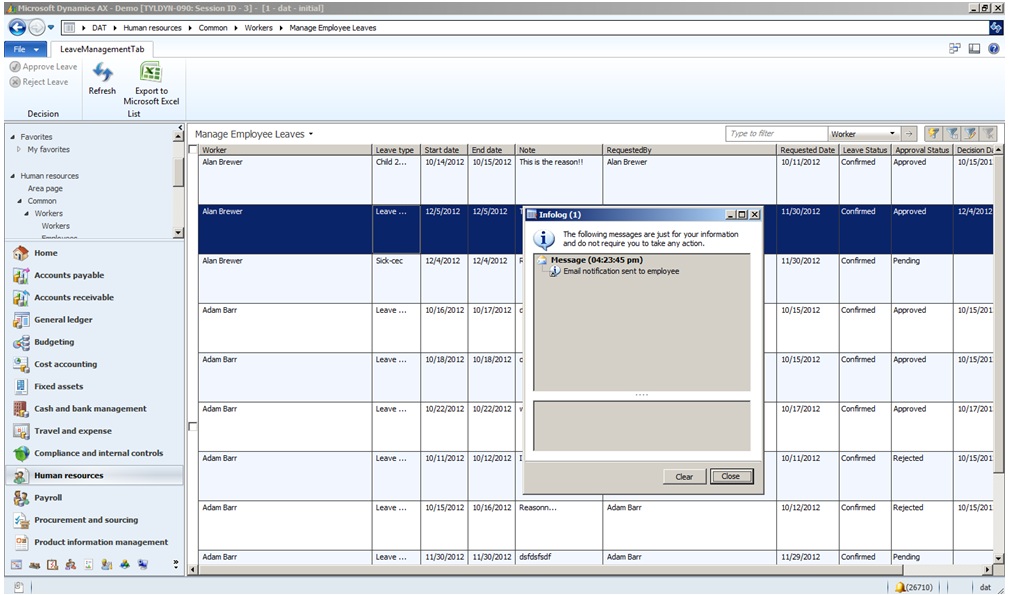Collapse the Common tree node
Viewport: 1009px width, 595px height.
tap(19, 201)
